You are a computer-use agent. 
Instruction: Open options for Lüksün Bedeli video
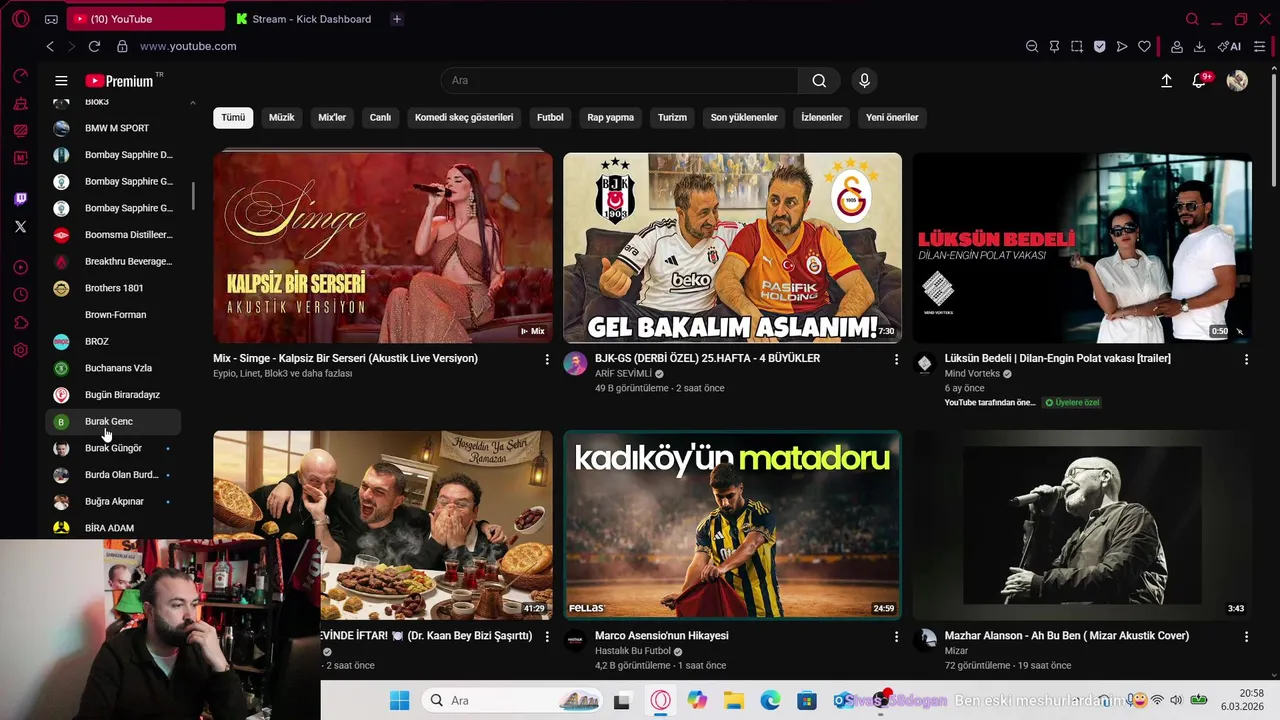coord(1246,359)
